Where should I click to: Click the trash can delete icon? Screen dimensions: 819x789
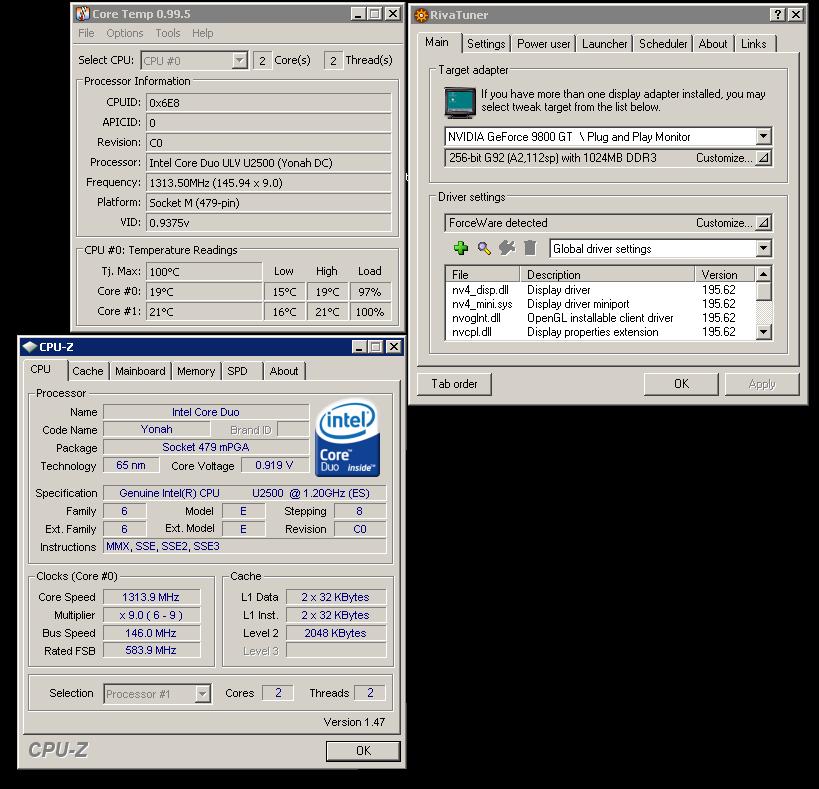[530, 249]
